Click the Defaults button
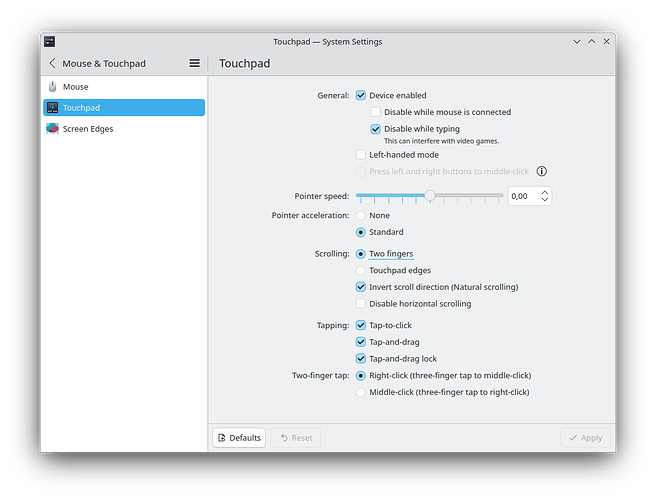Viewport: 656px width, 500px height. tap(239, 438)
